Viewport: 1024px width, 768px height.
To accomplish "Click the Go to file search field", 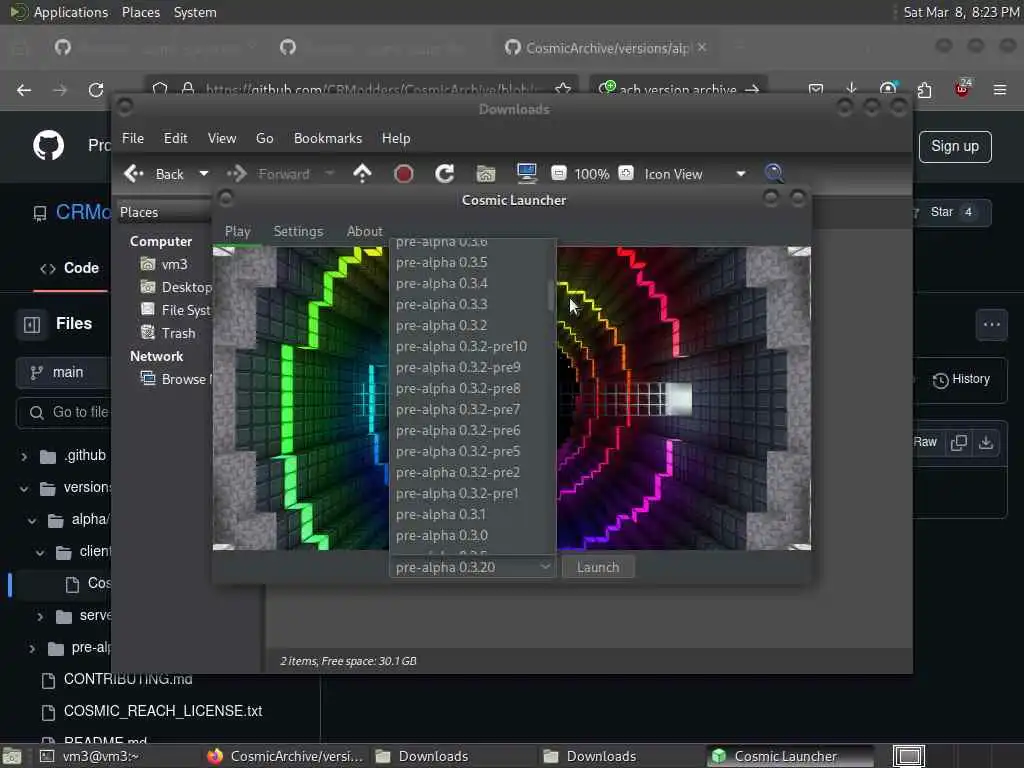I will 64,413.
